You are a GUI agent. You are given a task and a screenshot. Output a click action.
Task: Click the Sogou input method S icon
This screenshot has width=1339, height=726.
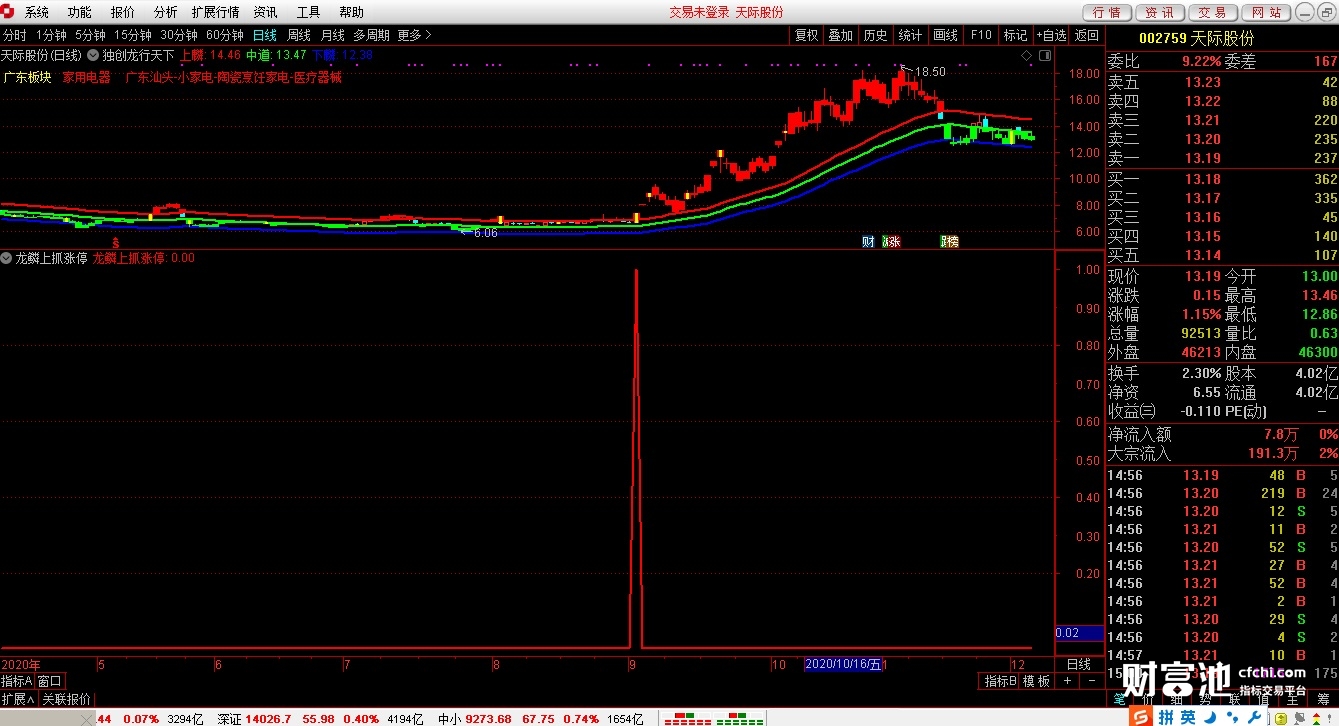pos(1141,717)
